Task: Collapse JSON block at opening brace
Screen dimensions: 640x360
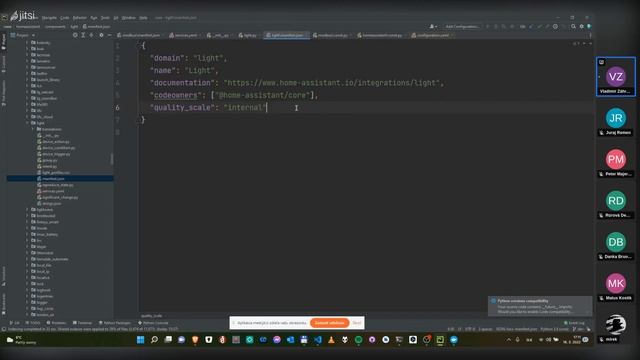Action: [x=138, y=46]
